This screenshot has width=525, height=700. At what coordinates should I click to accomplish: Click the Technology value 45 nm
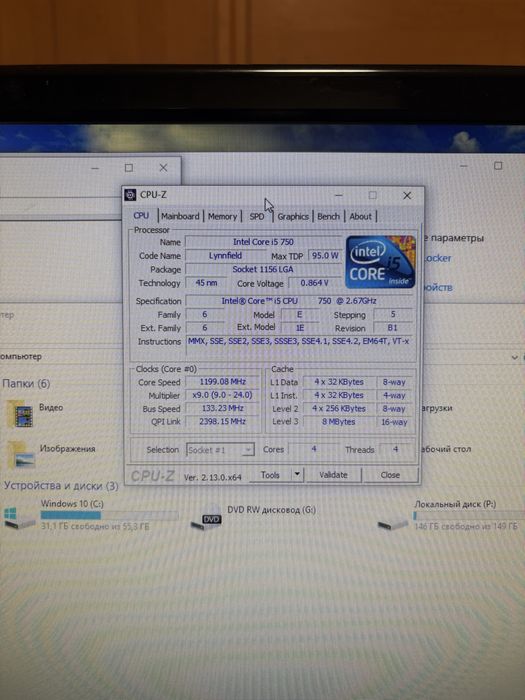(206, 283)
